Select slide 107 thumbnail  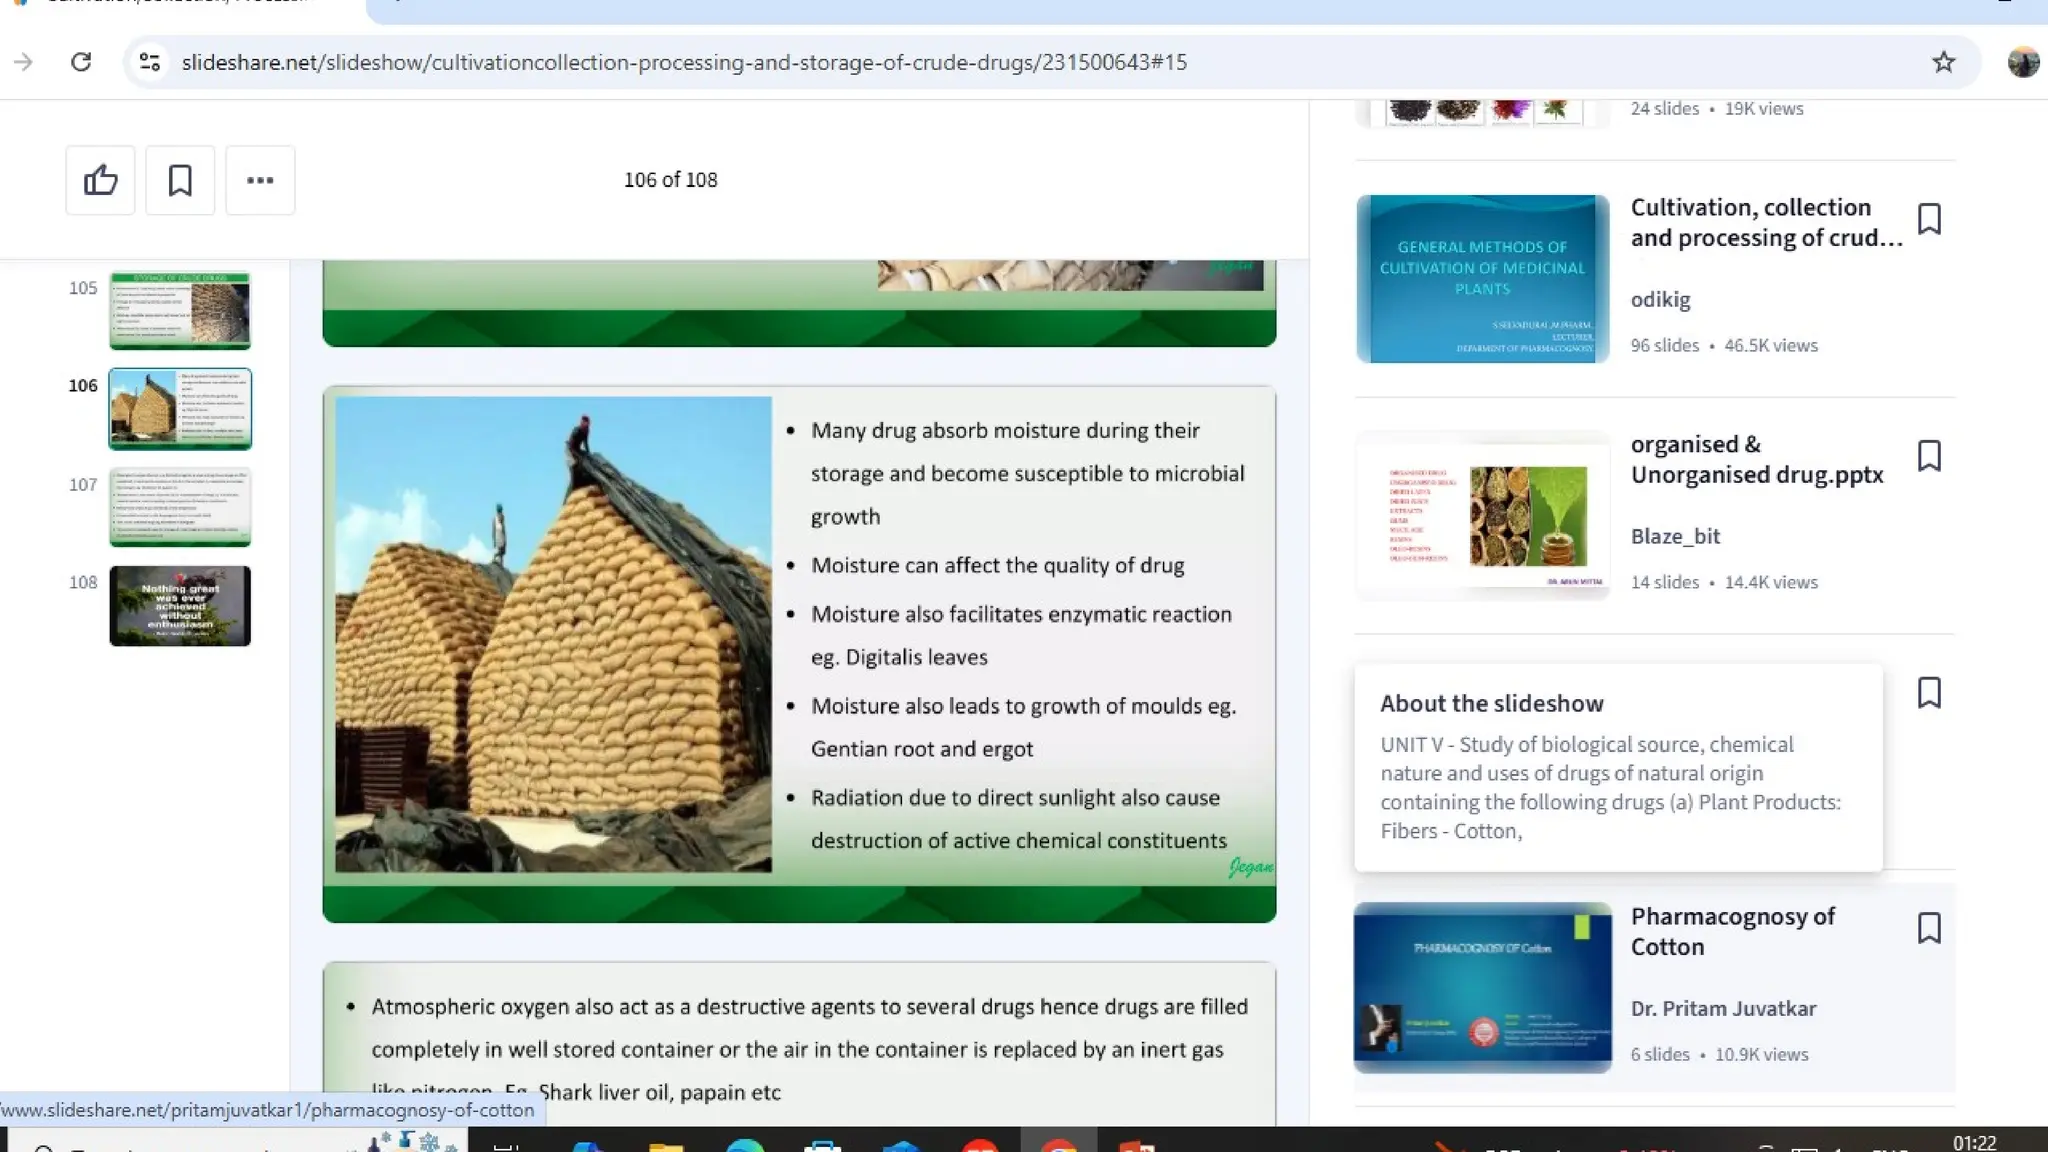point(180,507)
